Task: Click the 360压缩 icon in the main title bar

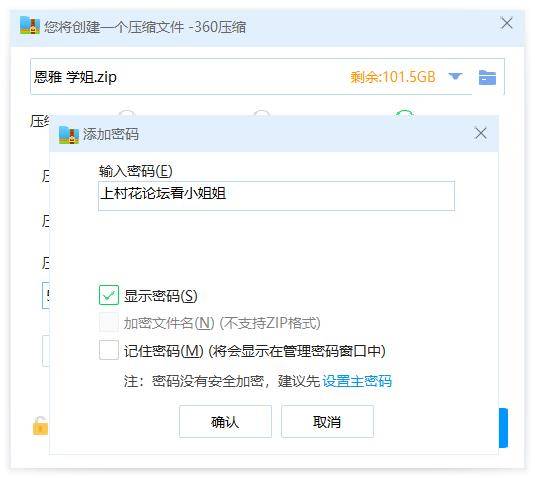Action: [x=30, y=26]
